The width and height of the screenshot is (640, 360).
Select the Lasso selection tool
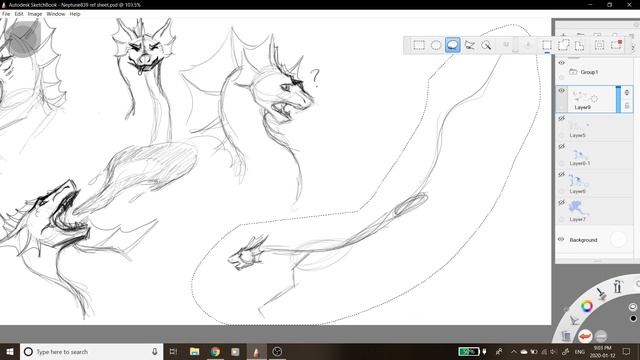(453, 45)
